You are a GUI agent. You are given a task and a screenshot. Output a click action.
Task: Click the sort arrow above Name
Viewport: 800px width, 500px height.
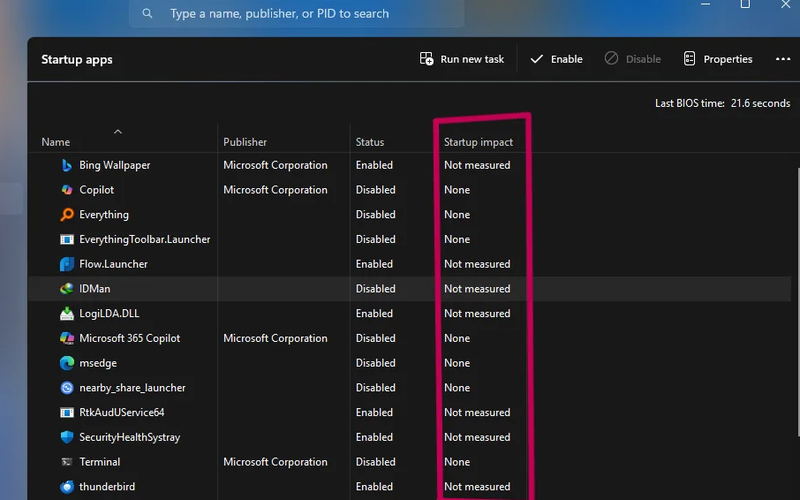pos(118,132)
